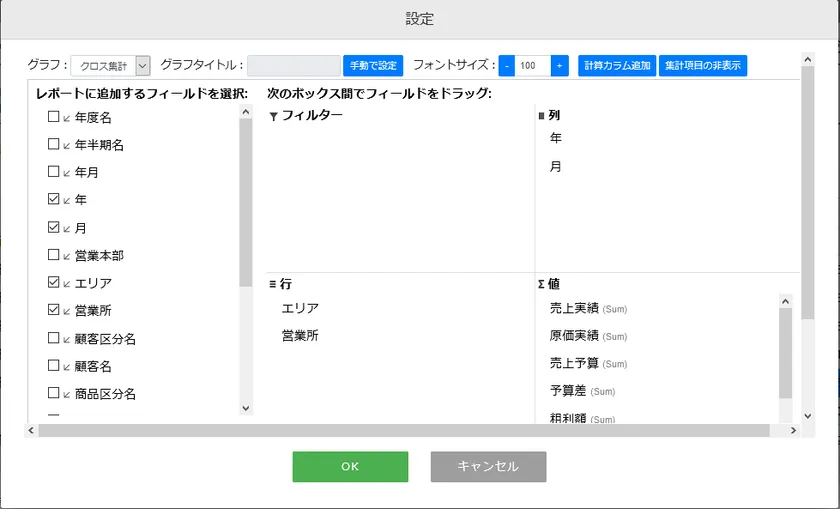Focus the グラフタイトル input field
Viewport: 840px width, 509px height.
293,66
